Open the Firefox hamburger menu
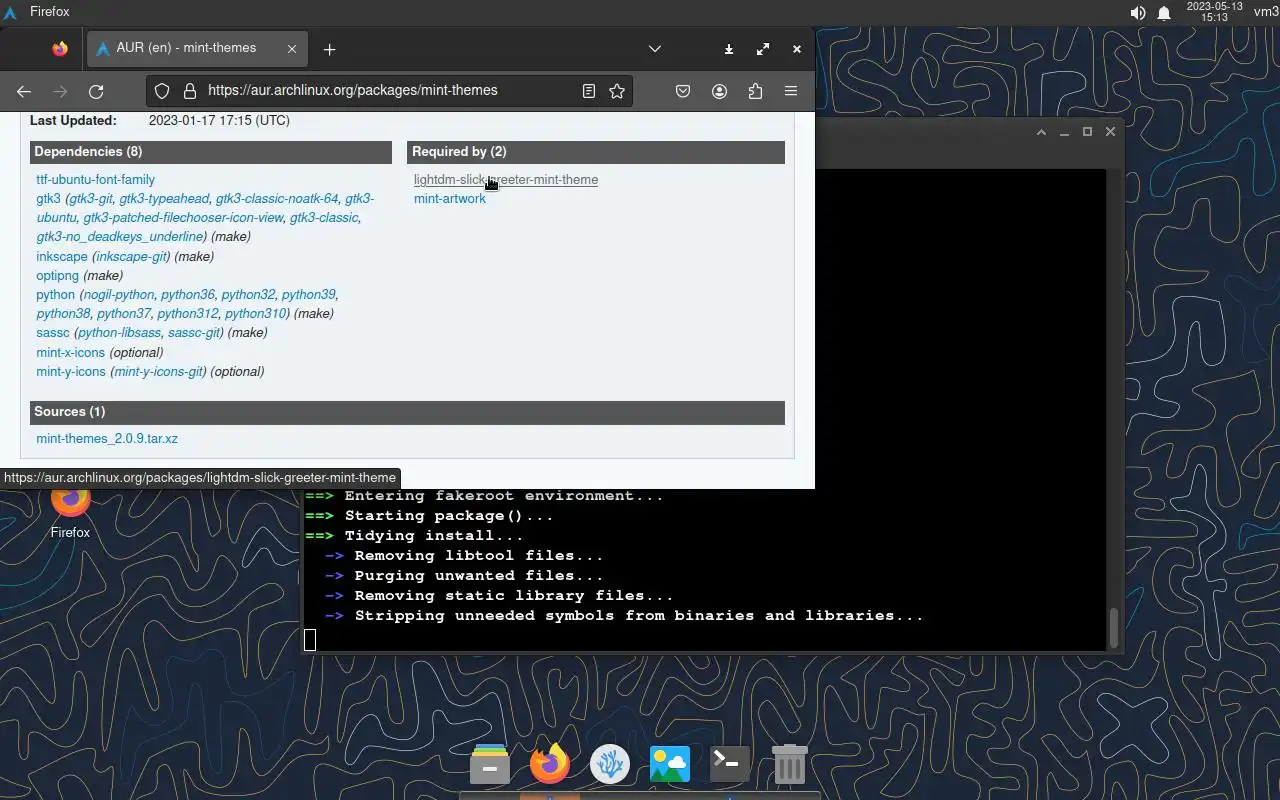Image resolution: width=1280 pixels, height=800 pixels. tap(791, 91)
